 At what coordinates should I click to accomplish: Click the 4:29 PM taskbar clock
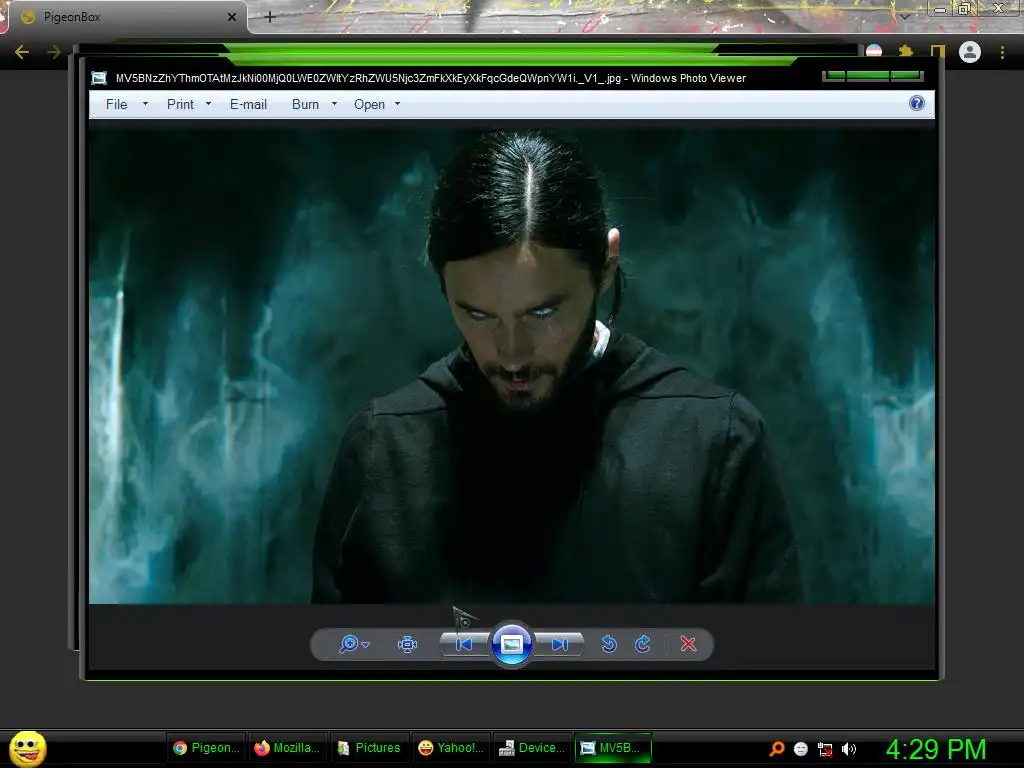coord(936,749)
